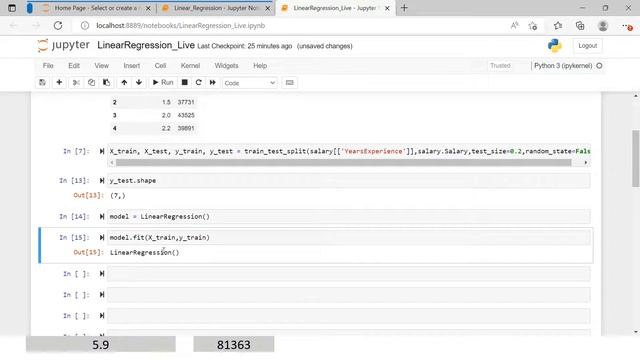Viewport: 640px width, 360px height.
Task: Rename notebook title LinearRegression_Live
Action: 146,45
